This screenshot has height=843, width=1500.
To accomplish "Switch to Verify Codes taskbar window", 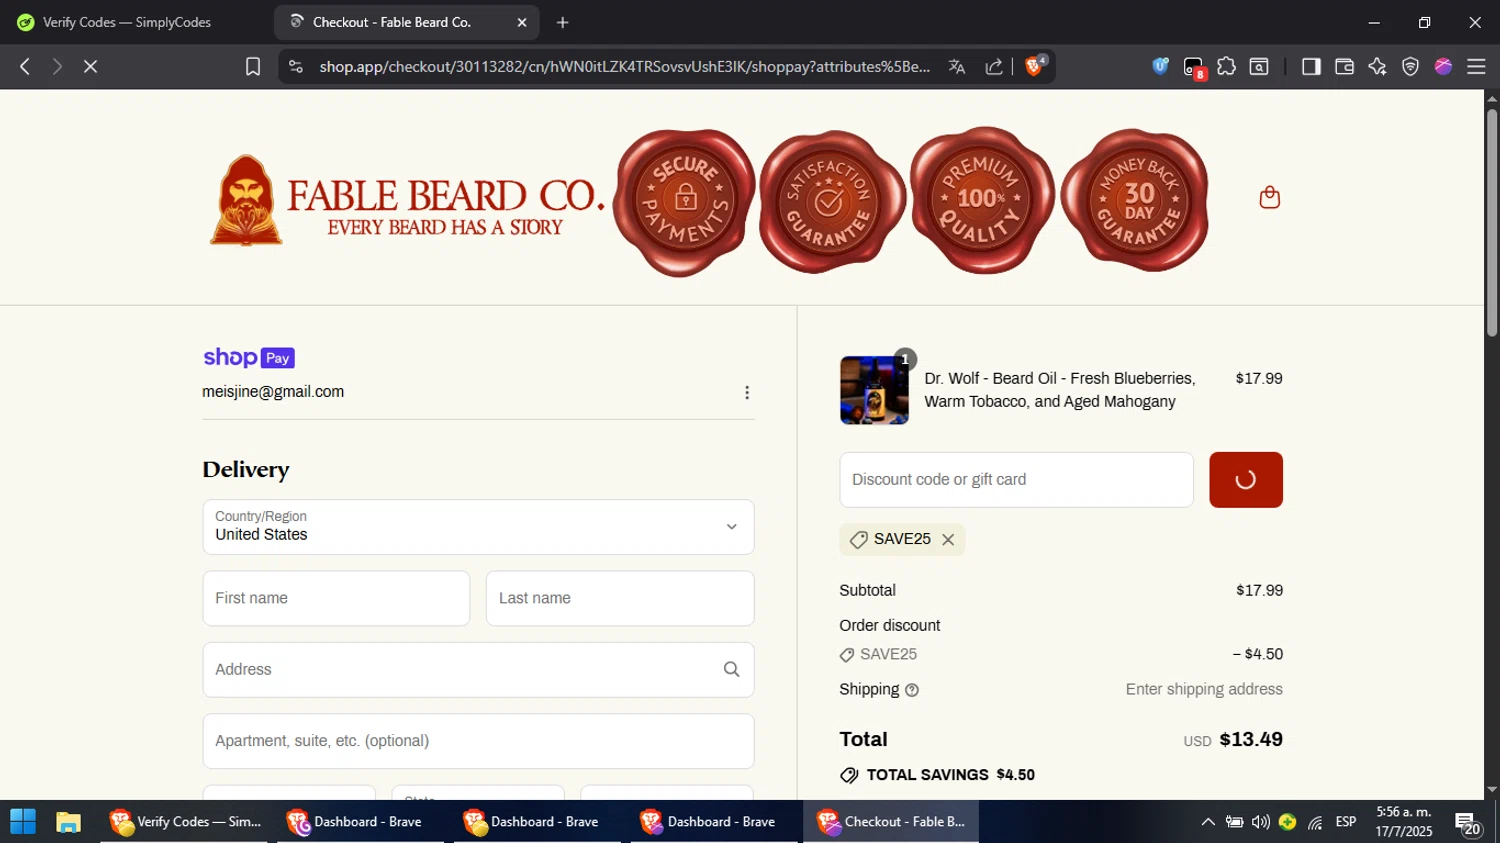I will (184, 822).
